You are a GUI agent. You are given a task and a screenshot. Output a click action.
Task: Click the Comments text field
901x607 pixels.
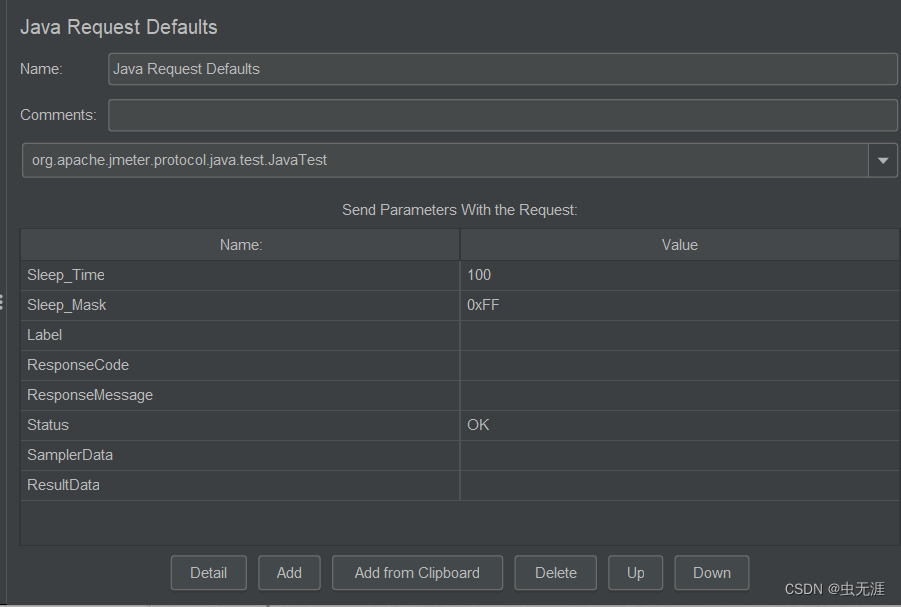pyautogui.click(x=502, y=115)
